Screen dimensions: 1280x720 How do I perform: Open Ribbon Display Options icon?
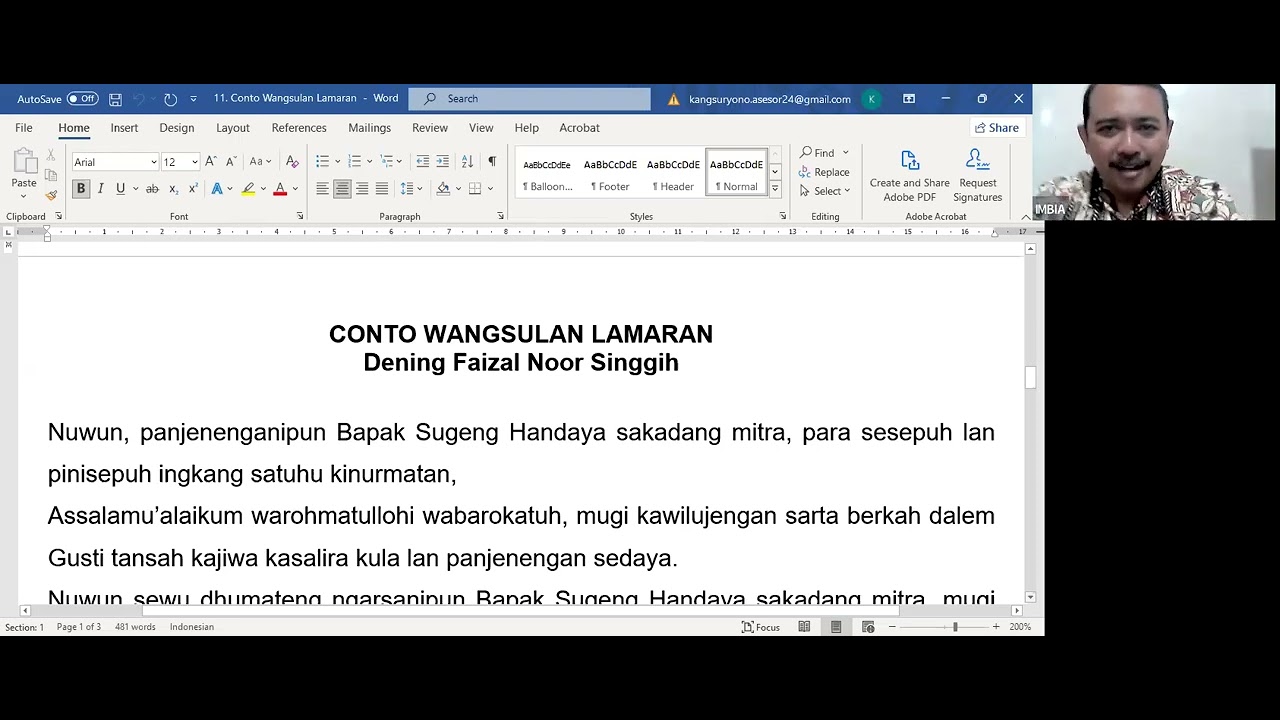click(909, 99)
